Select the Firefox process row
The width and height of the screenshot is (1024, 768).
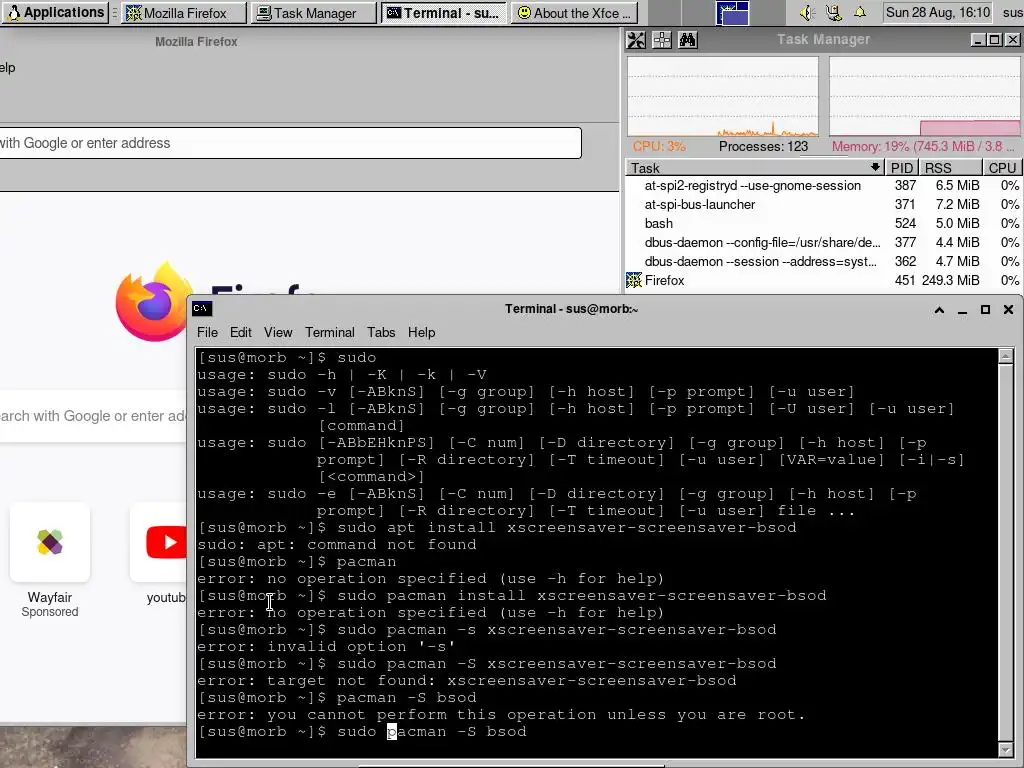824,280
